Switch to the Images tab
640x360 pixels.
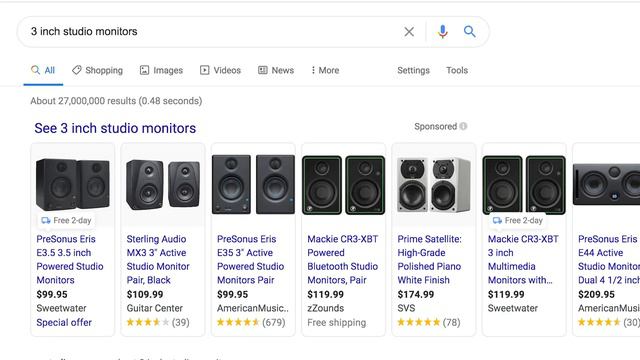161,70
